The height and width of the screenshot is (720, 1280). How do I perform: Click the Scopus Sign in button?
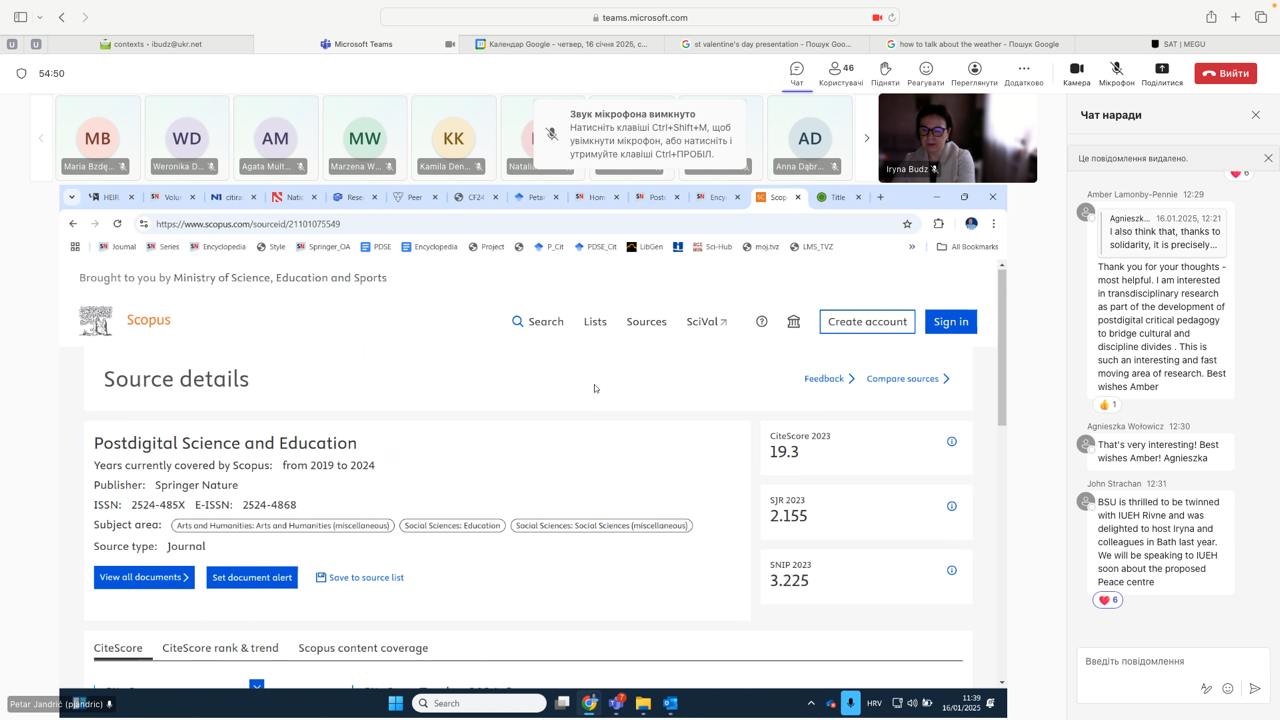click(951, 321)
